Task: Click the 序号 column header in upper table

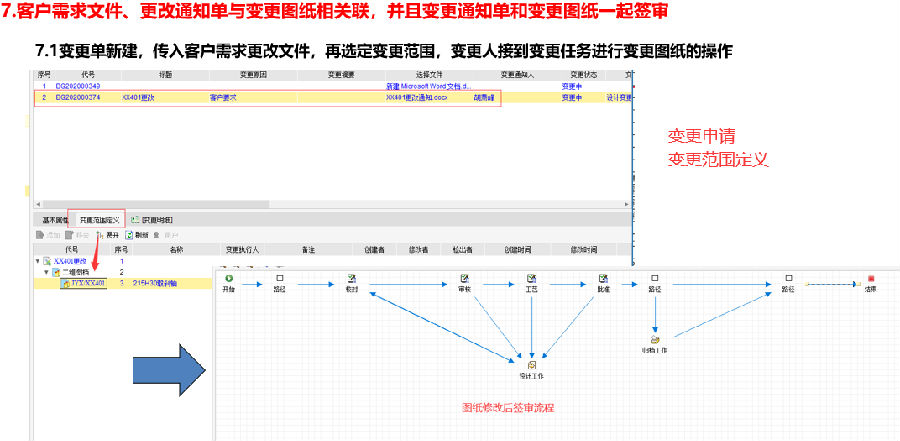Action: point(44,75)
